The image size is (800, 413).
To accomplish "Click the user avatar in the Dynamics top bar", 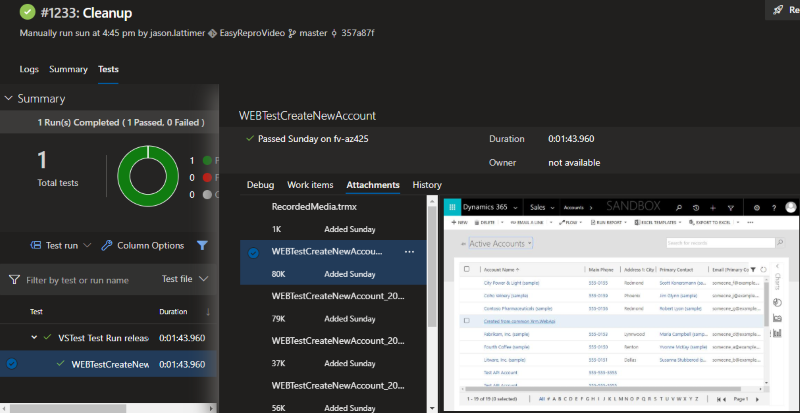I will (x=791, y=207).
